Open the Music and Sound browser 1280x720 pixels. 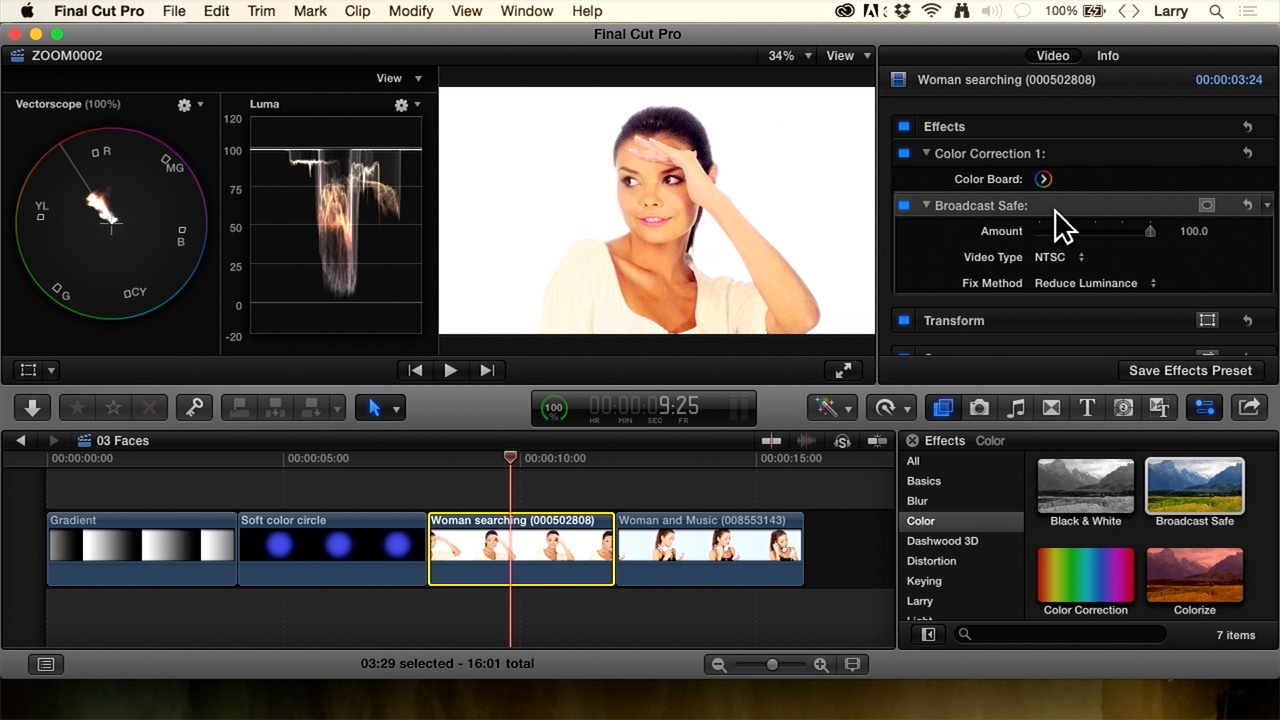[1015, 408]
